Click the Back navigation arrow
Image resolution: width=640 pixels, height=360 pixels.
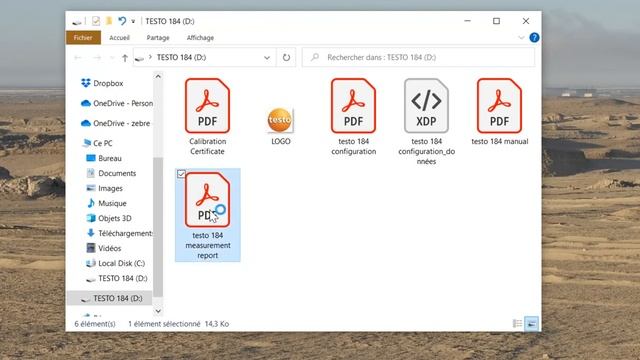78,58
